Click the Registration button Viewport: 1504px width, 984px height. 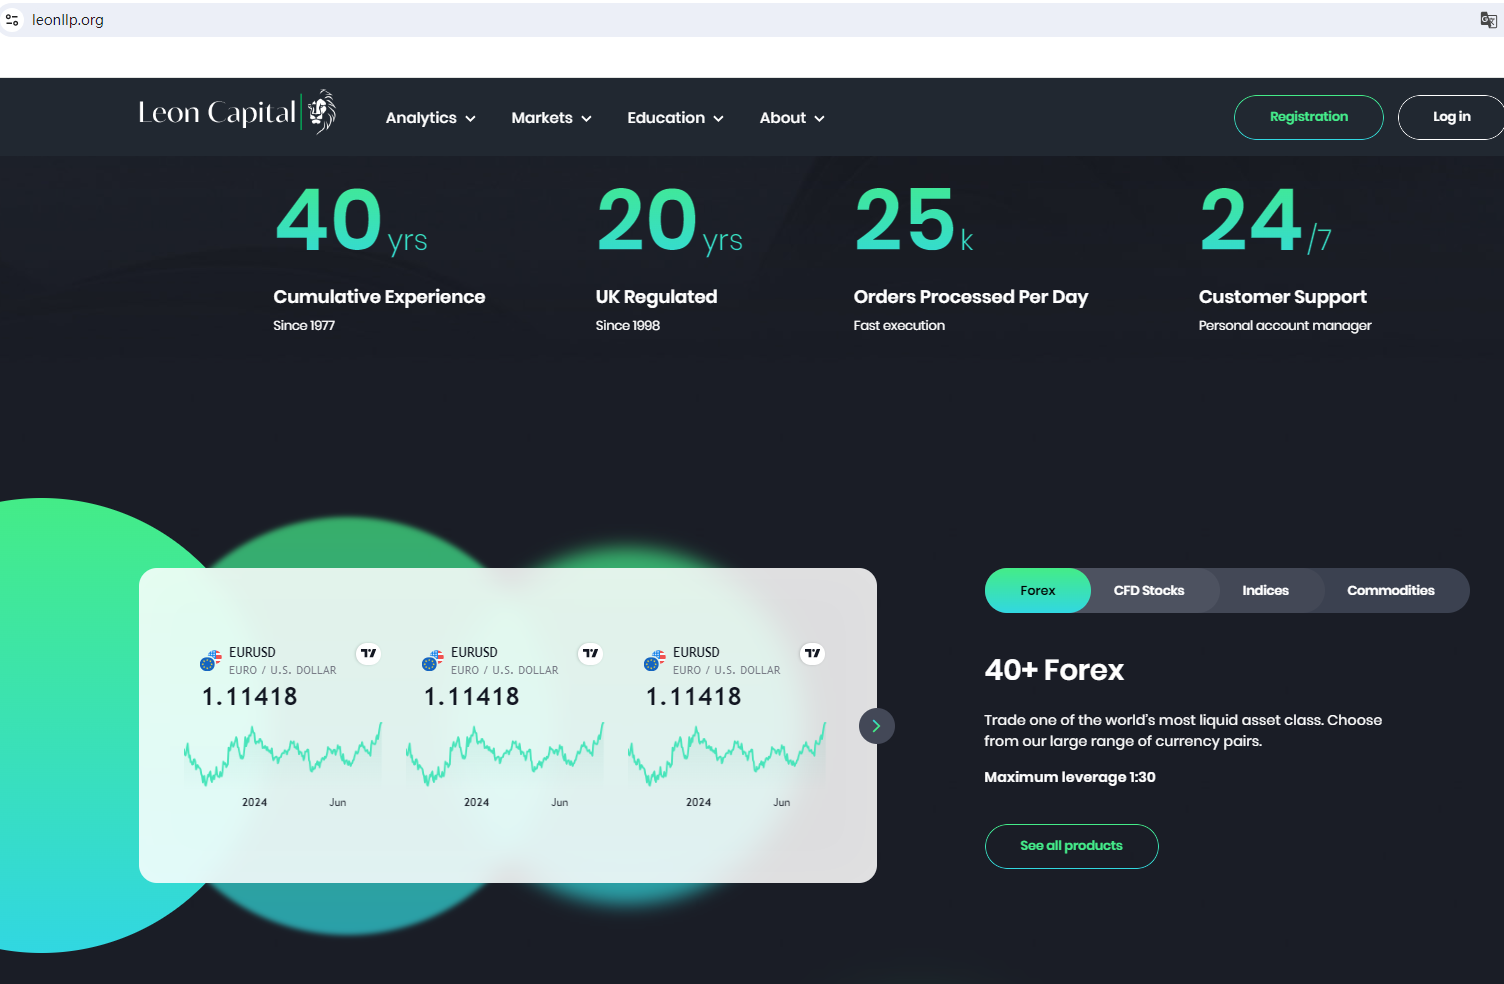[x=1308, y=117]
